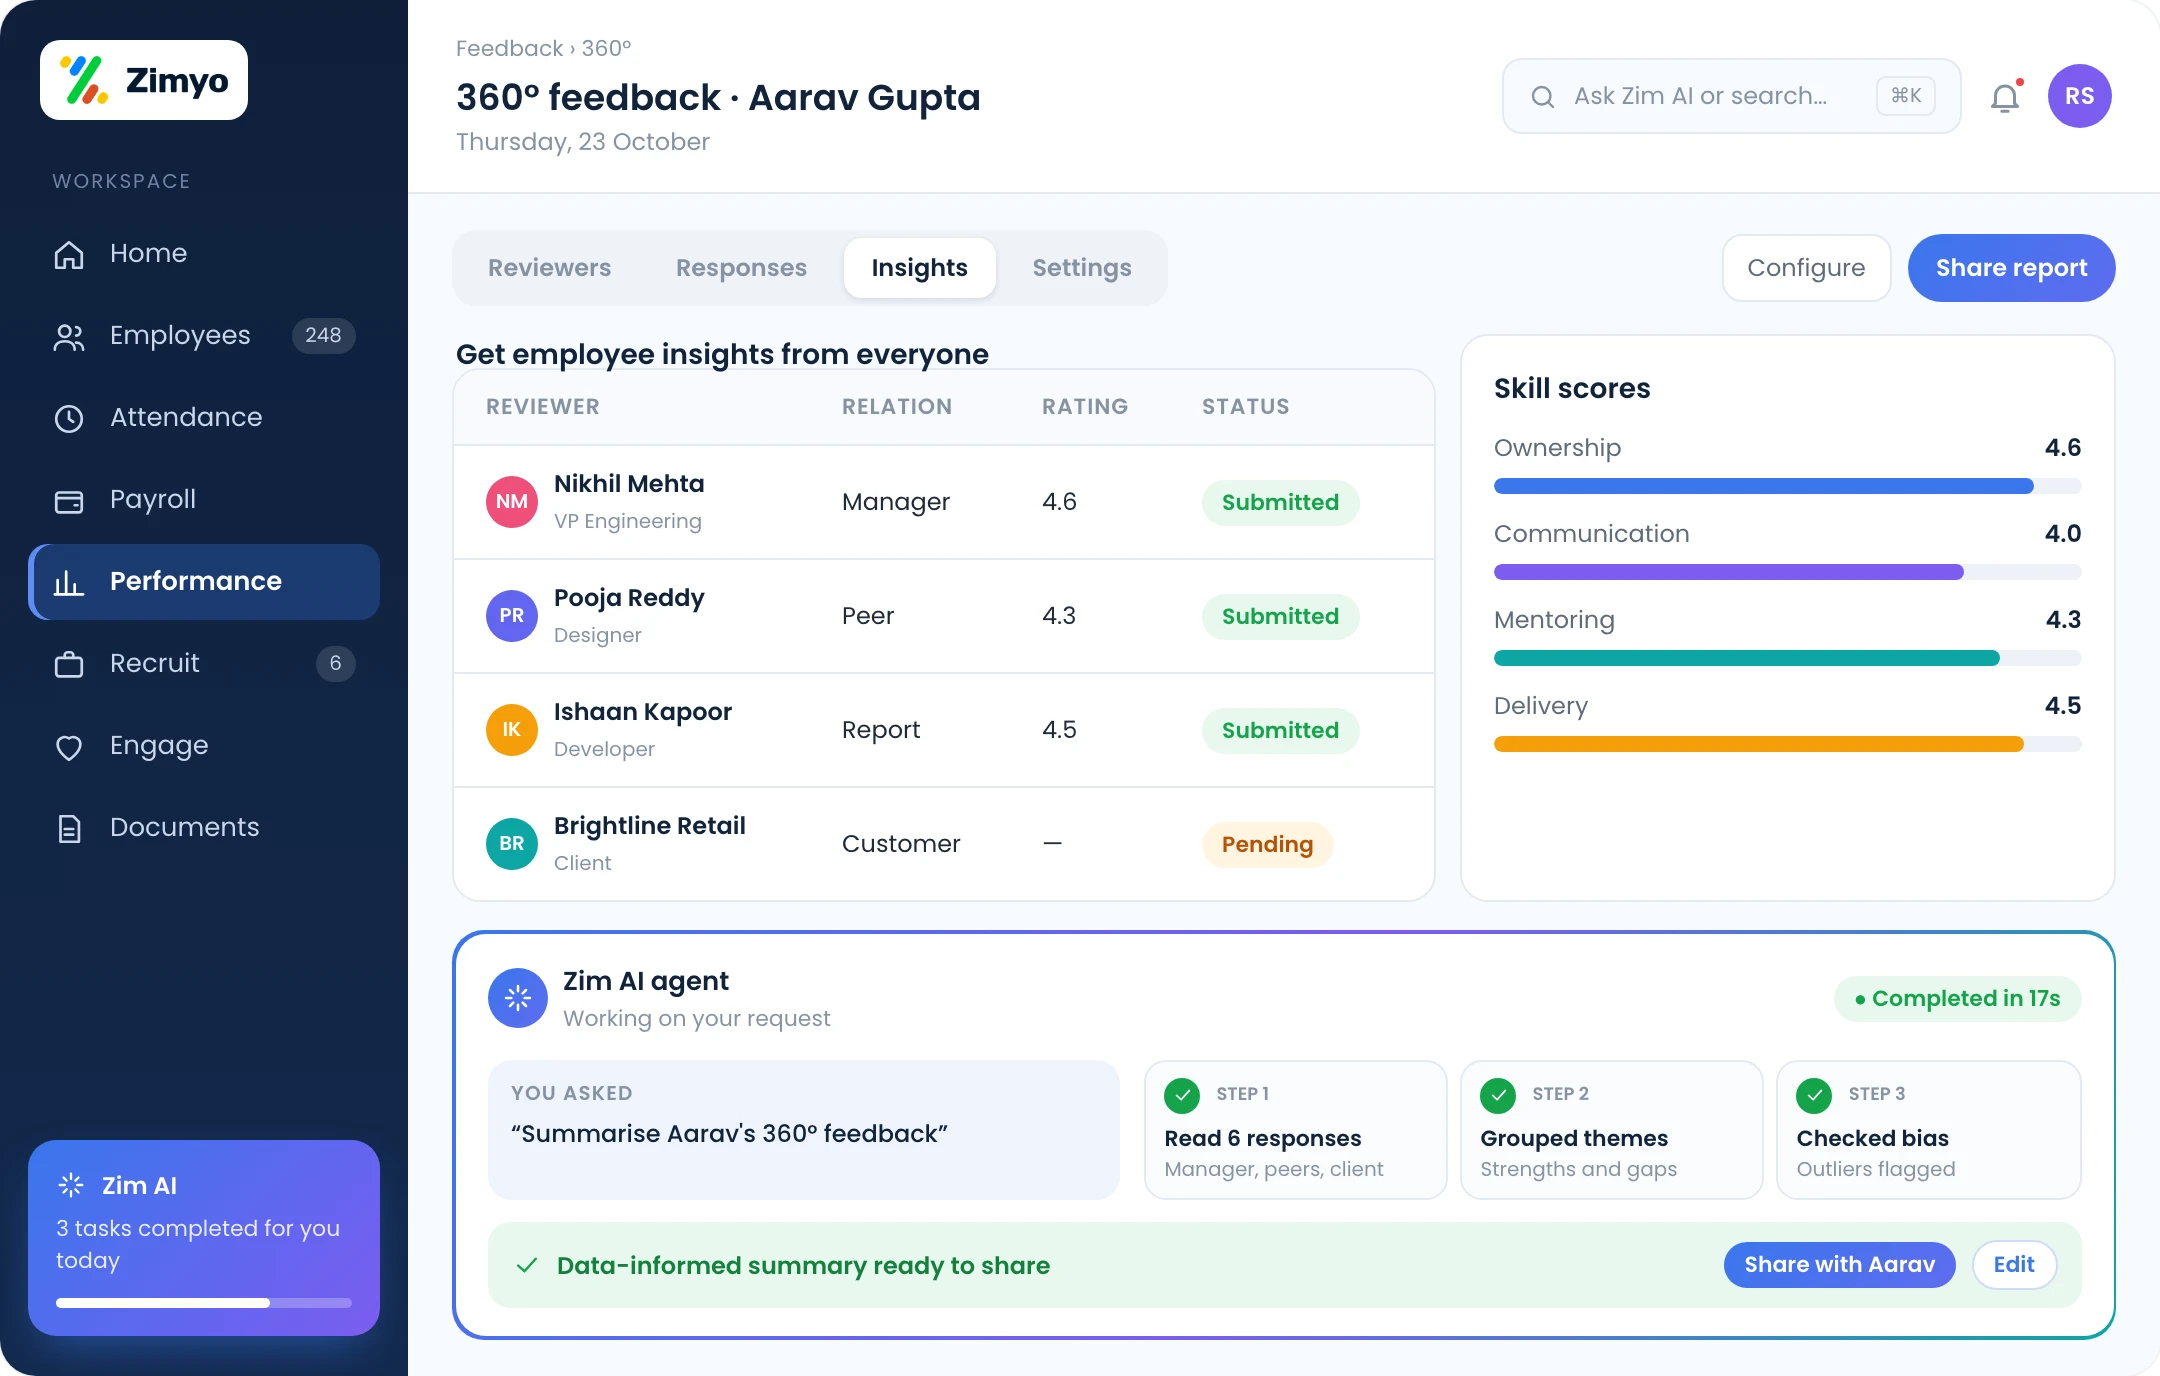
Task: Click the Ownership score bar
Action: coord(1787,486)
